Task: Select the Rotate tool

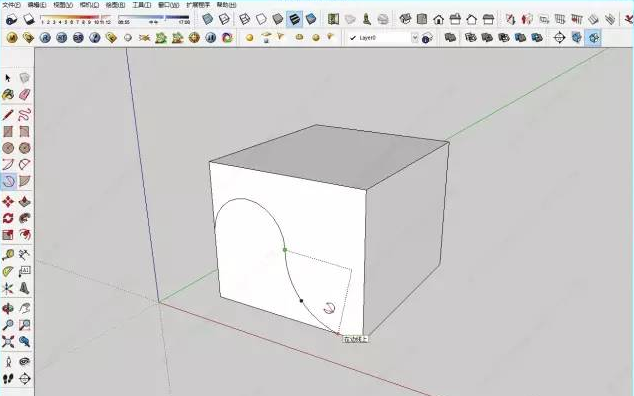Action: [x=8, y=218]
